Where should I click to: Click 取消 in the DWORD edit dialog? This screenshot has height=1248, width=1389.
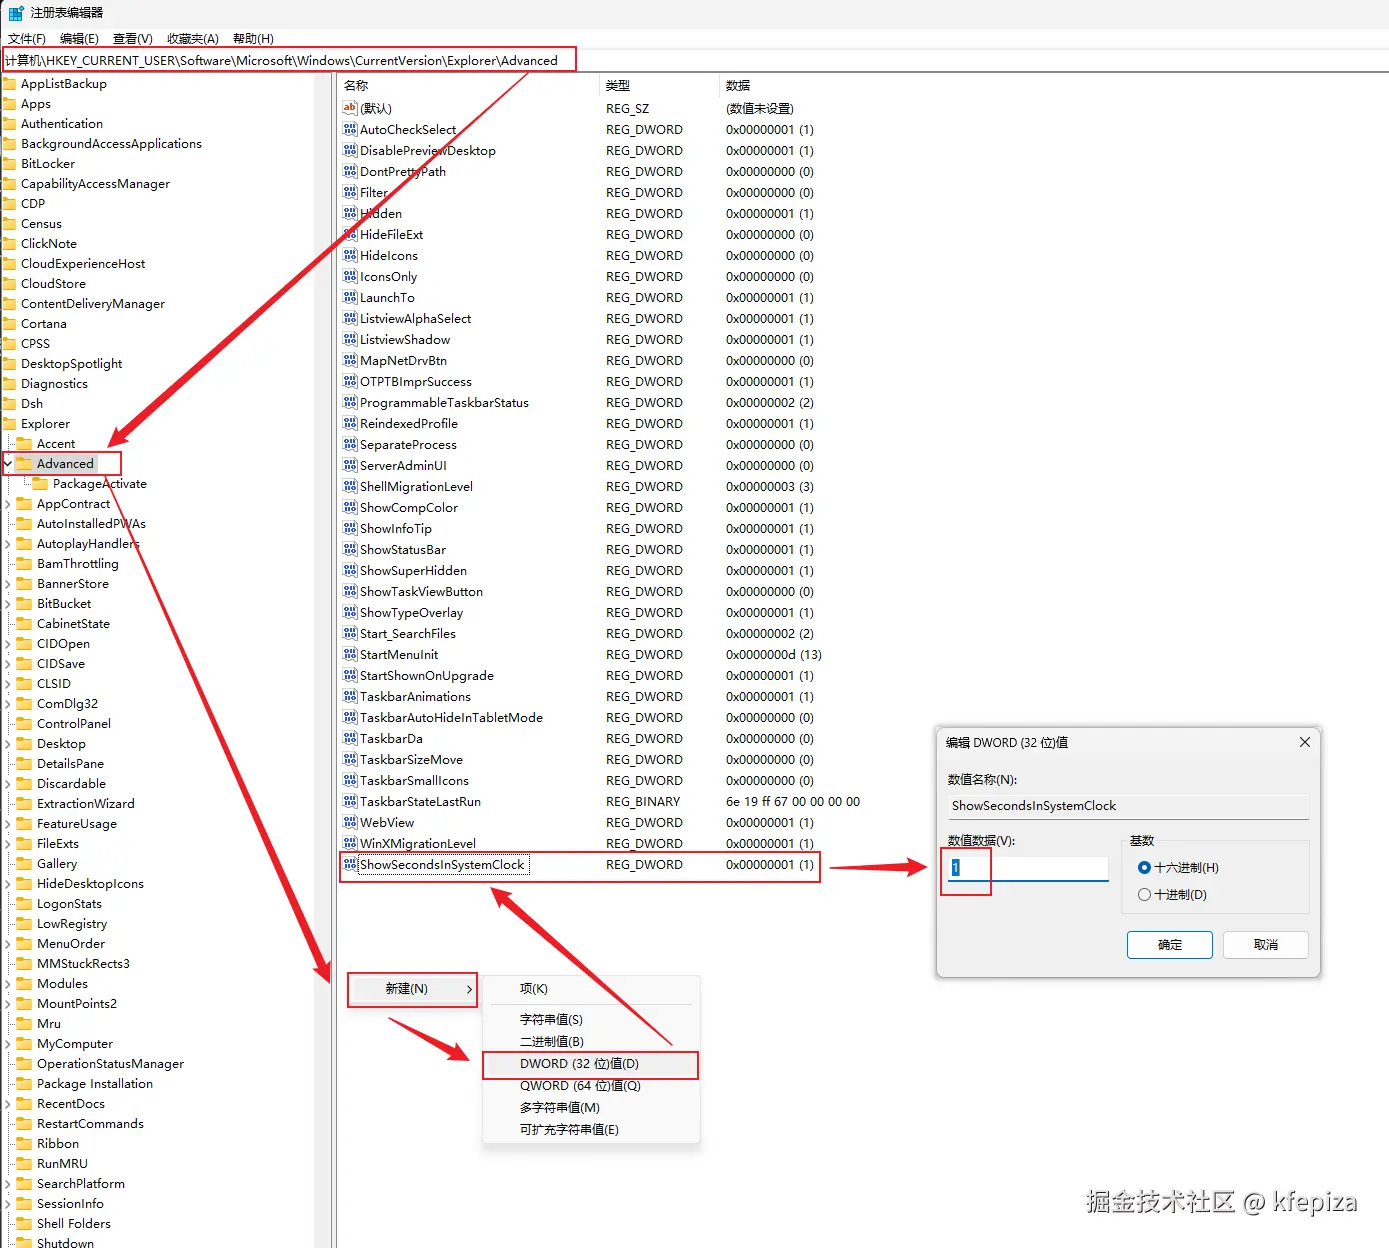(1266, 945)
